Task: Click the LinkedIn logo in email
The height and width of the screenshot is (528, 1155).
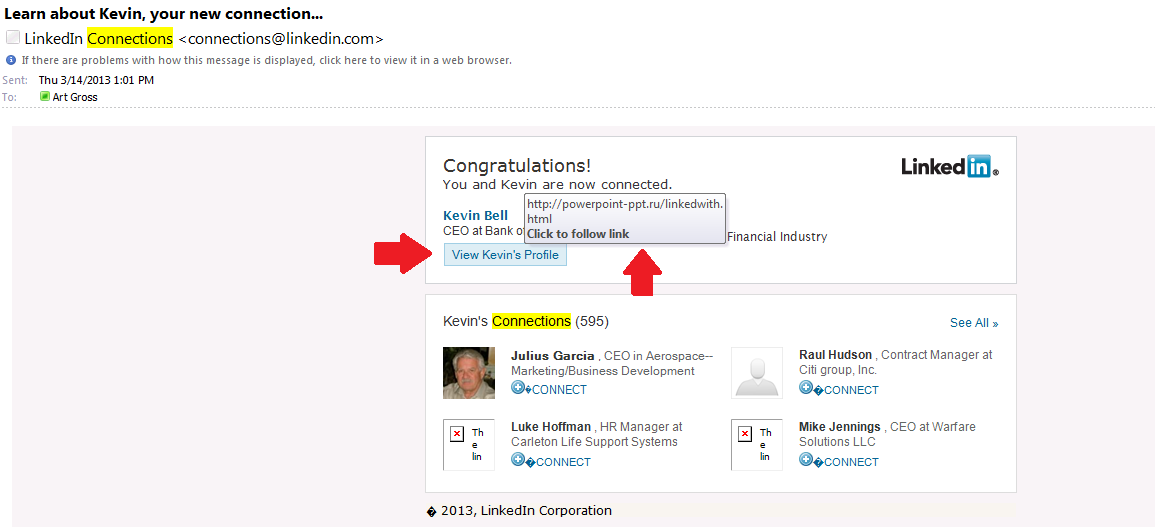Action: pyautogui.click(x=949, y=167)
